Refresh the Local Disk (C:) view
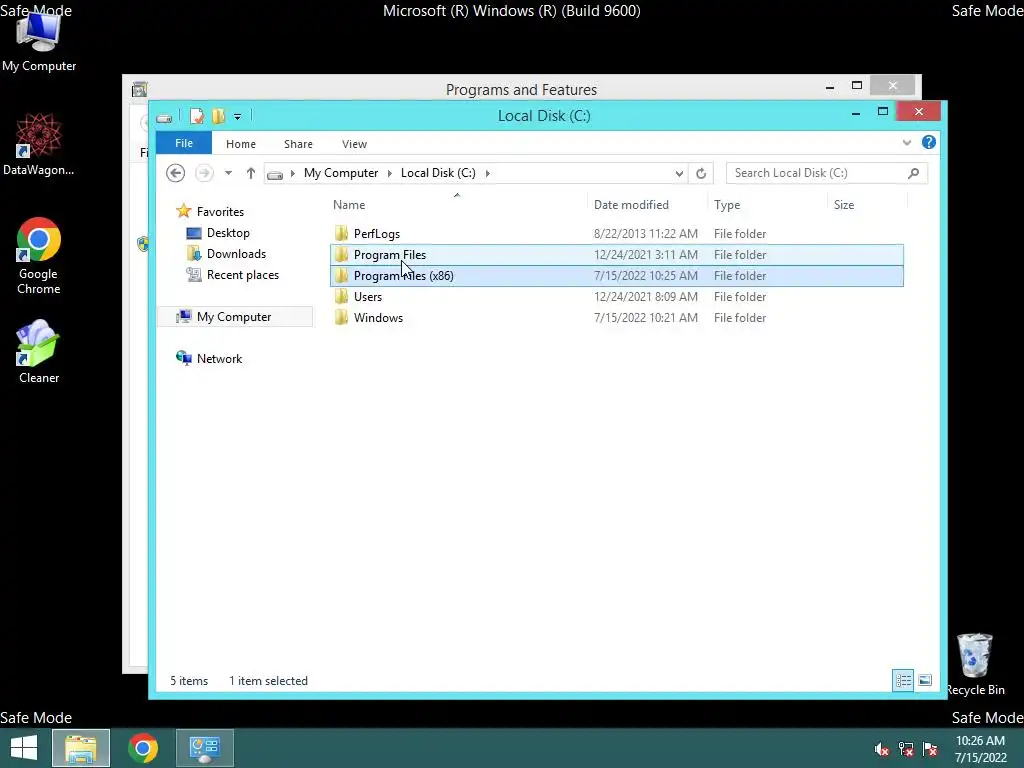This screenshot has width=1024, height=768. tap(701, 173)
